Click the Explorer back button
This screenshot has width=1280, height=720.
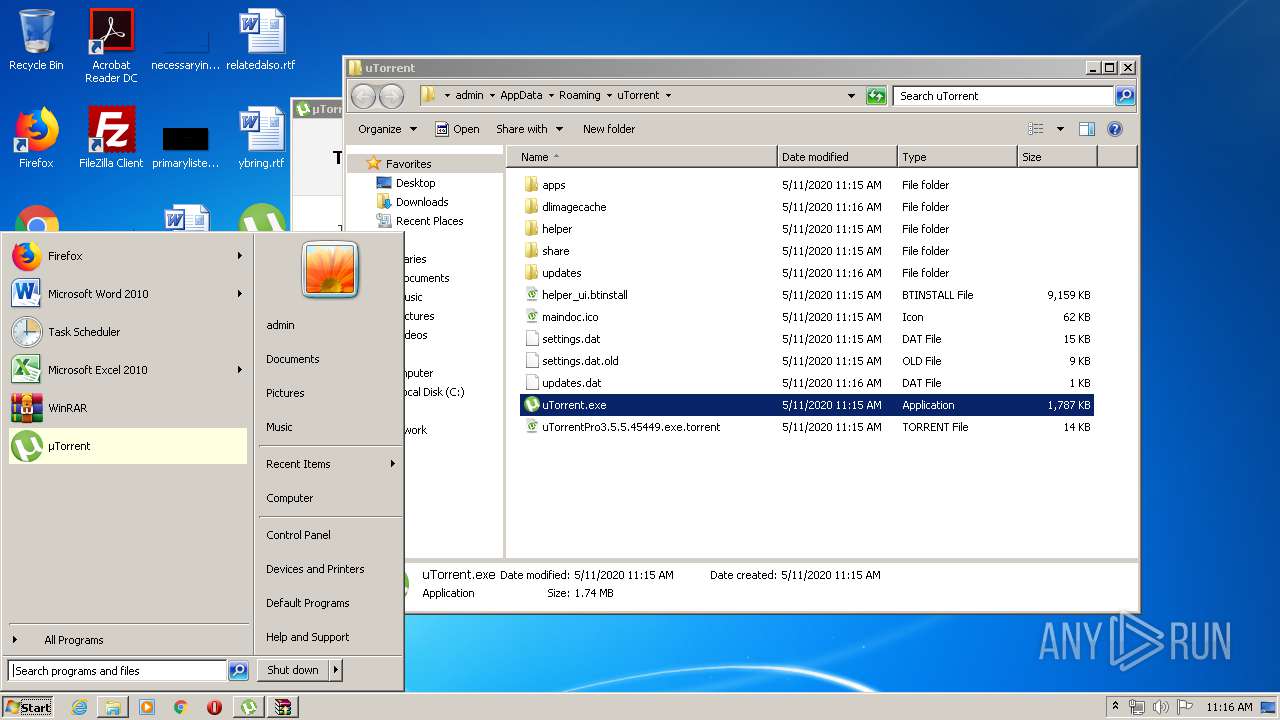click(364, 96)
